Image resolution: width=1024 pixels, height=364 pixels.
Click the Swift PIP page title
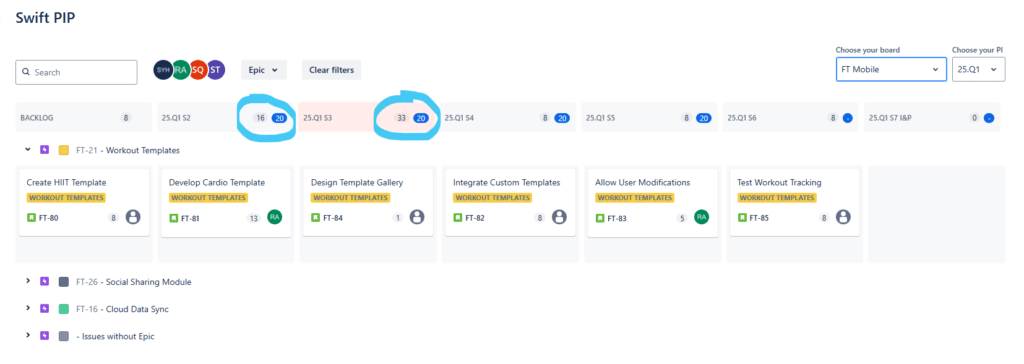coord(45,18)
